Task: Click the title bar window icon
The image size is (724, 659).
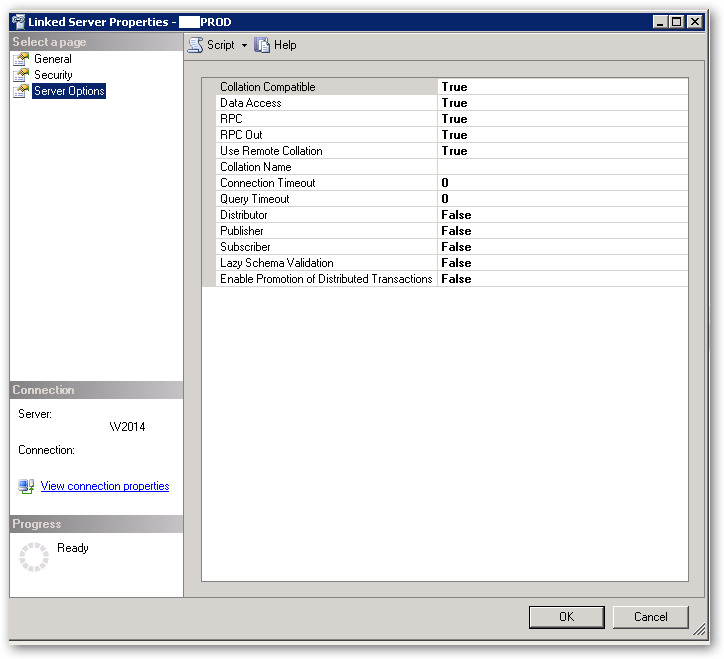Action: click(x=18, y=22)
